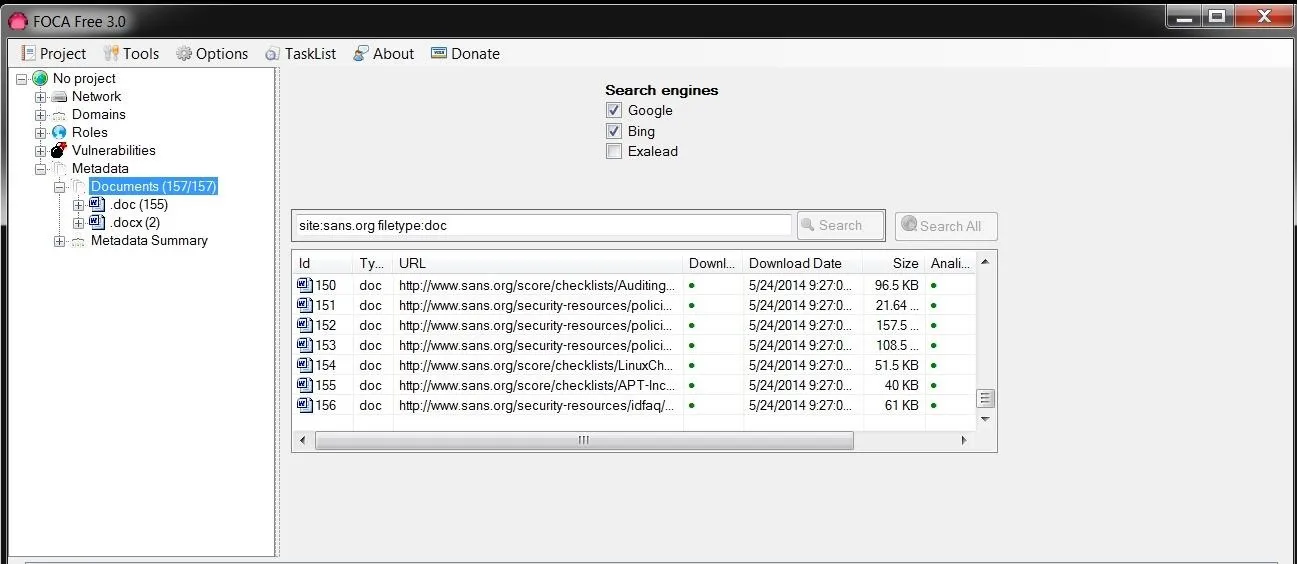
Task: Expand the Network tree node
Action: [41, 97]
